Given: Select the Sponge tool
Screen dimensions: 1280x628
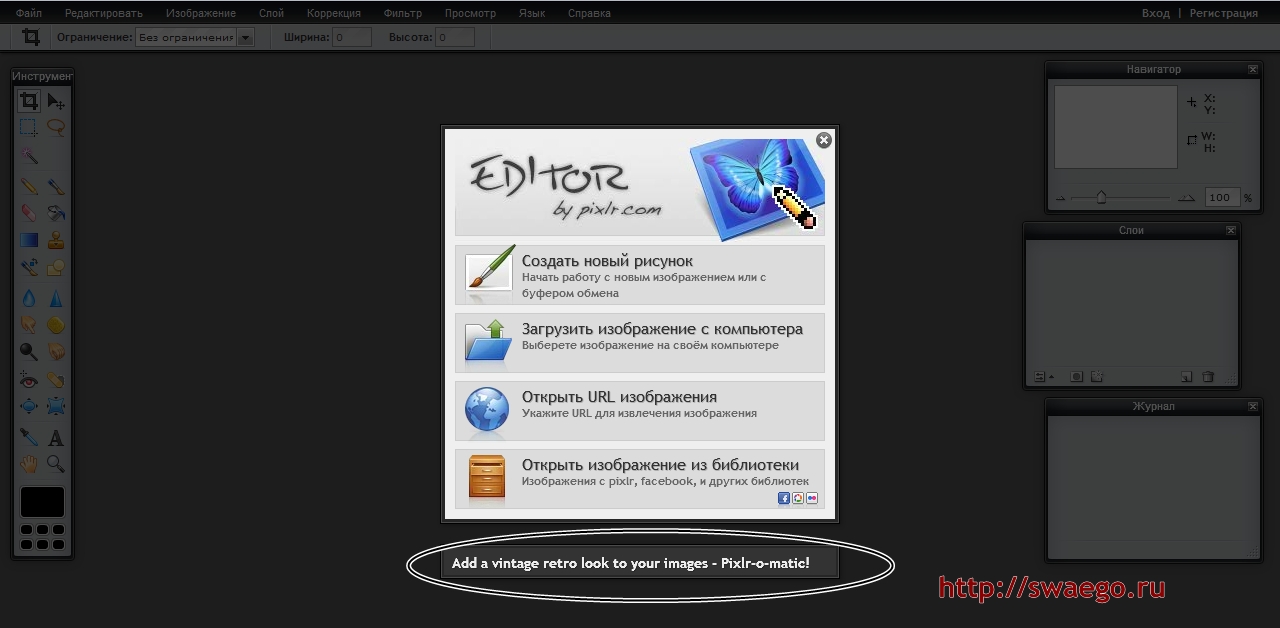Looking at the screenshot, I should coord(56,324).
